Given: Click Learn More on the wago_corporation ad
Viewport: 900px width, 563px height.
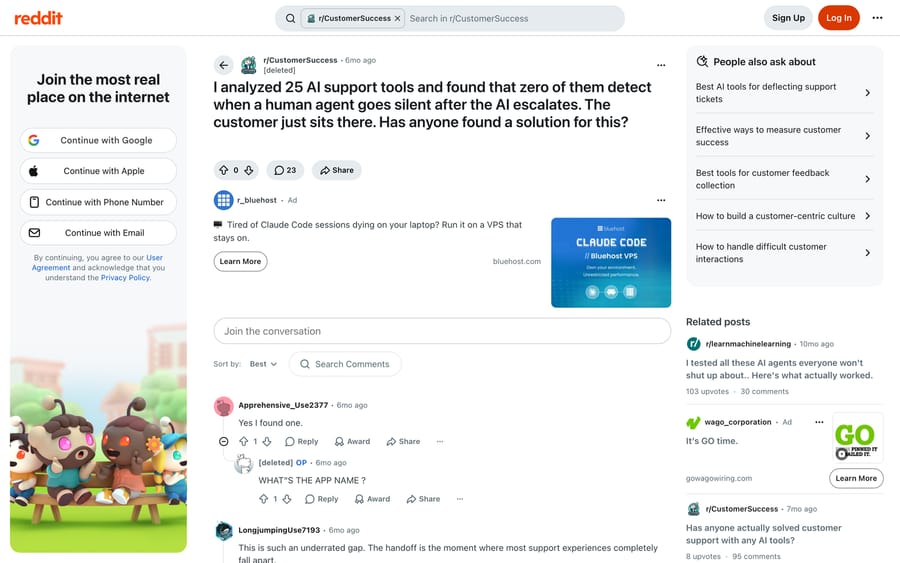Looking at the screenshot, I should (856, 478).
